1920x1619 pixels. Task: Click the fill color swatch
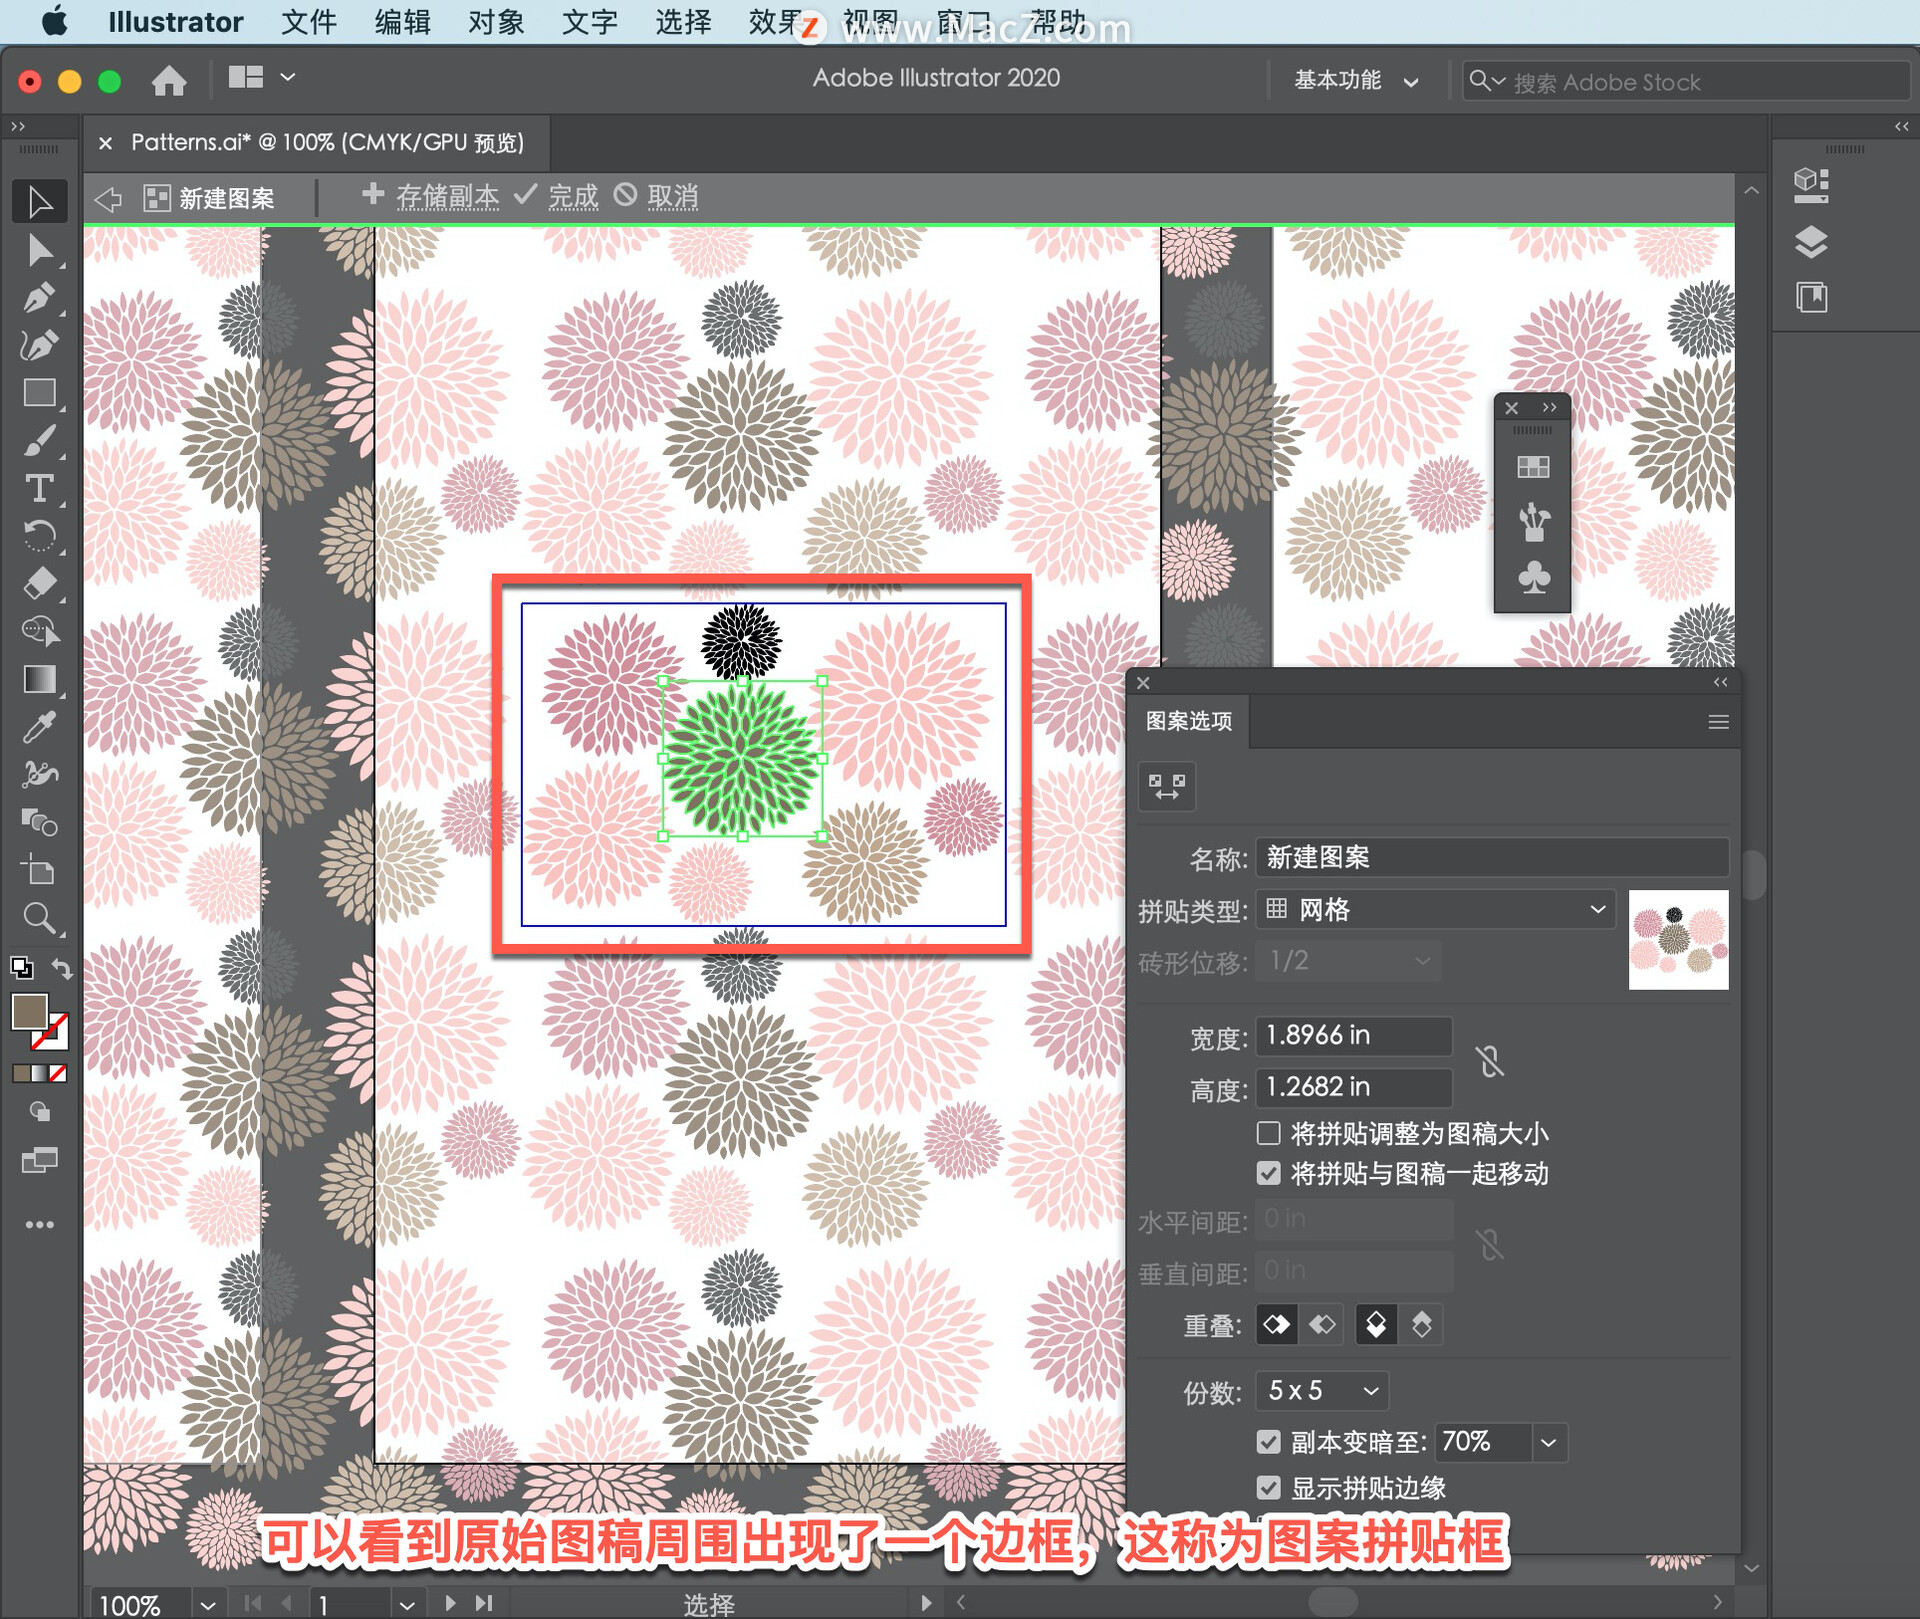coord(29,1012)
